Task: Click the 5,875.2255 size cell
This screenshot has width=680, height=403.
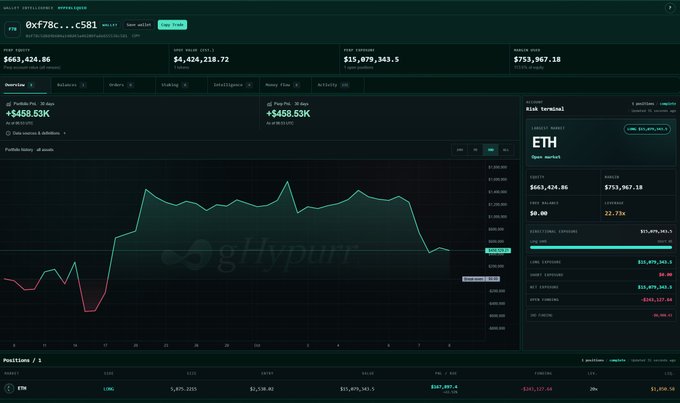Action: 183,389
